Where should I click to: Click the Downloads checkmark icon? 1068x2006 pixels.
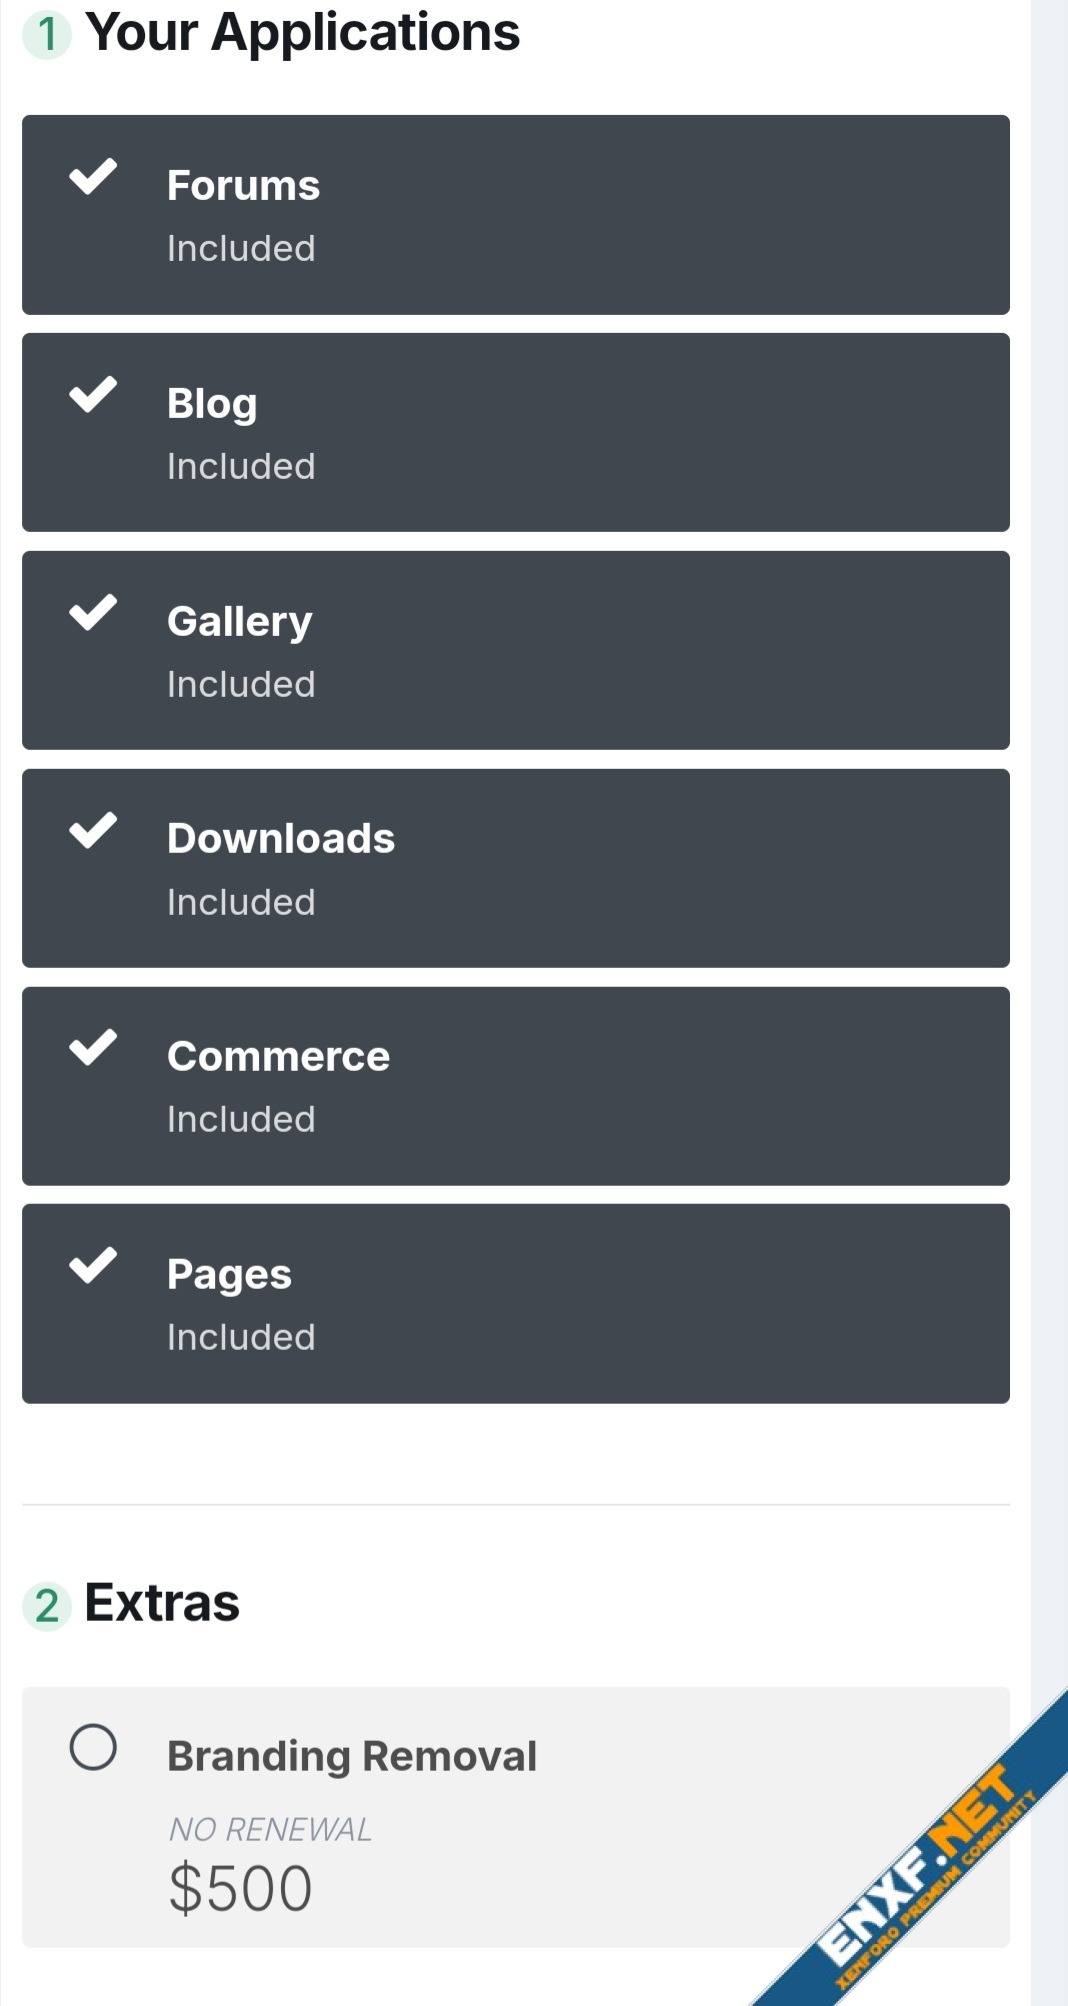pos(93,830)
